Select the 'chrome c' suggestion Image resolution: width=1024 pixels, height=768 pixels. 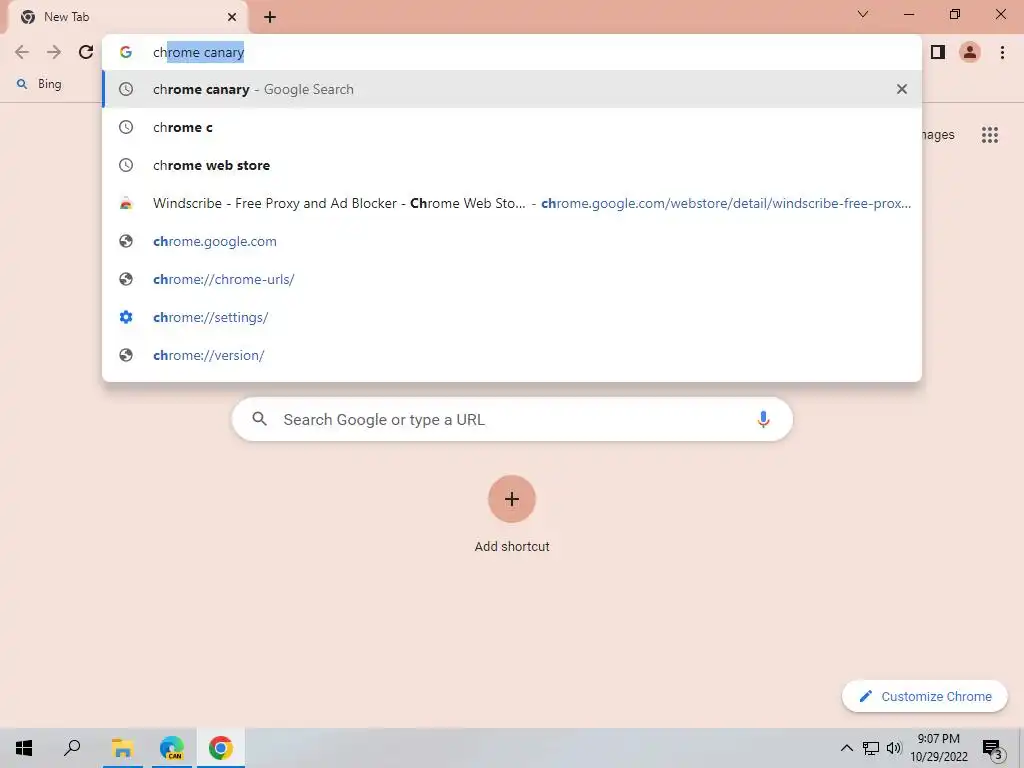512,127
